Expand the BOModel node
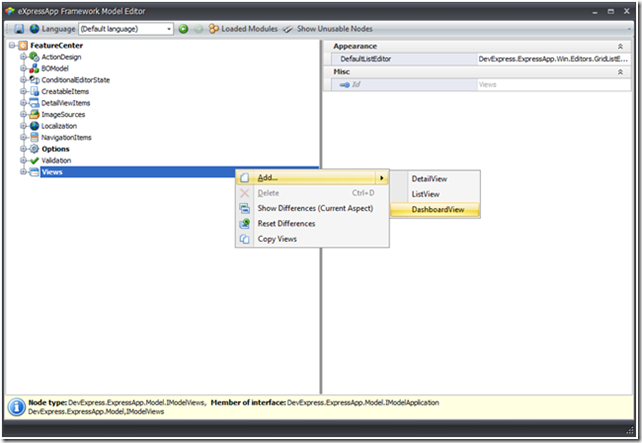The width and height of the screenshot is (642, 443). click(23, 68)
